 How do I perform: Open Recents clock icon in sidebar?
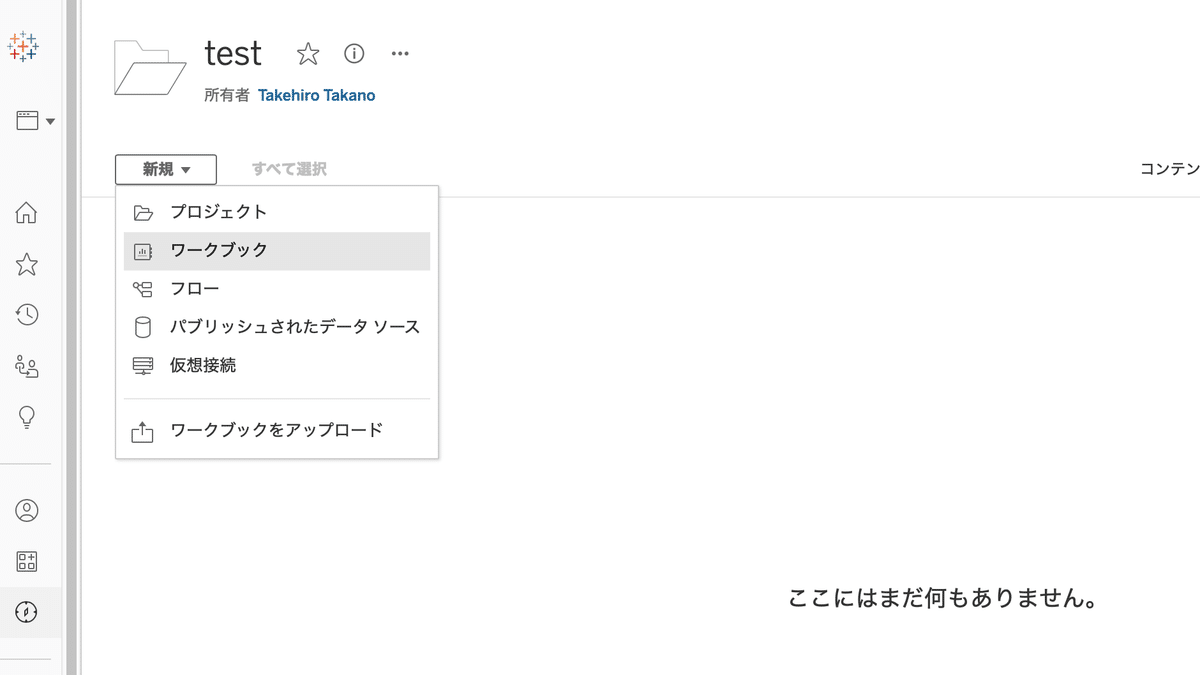pyautogui.click(x=27, y=315)
